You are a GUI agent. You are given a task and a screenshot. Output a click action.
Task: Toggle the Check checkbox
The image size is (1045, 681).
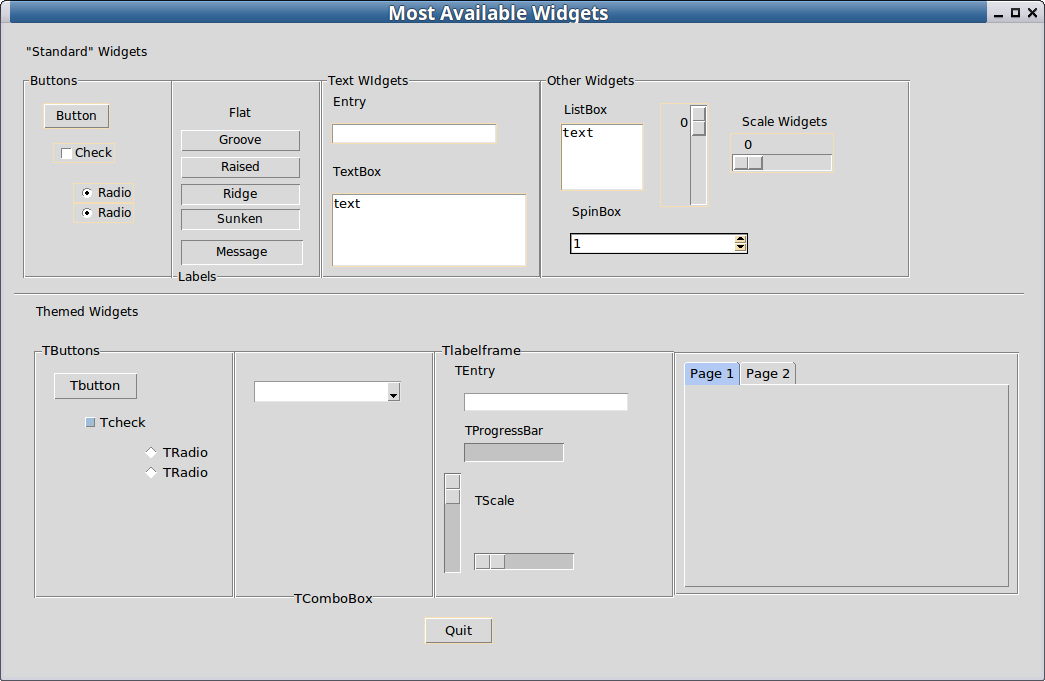(67, 153)
